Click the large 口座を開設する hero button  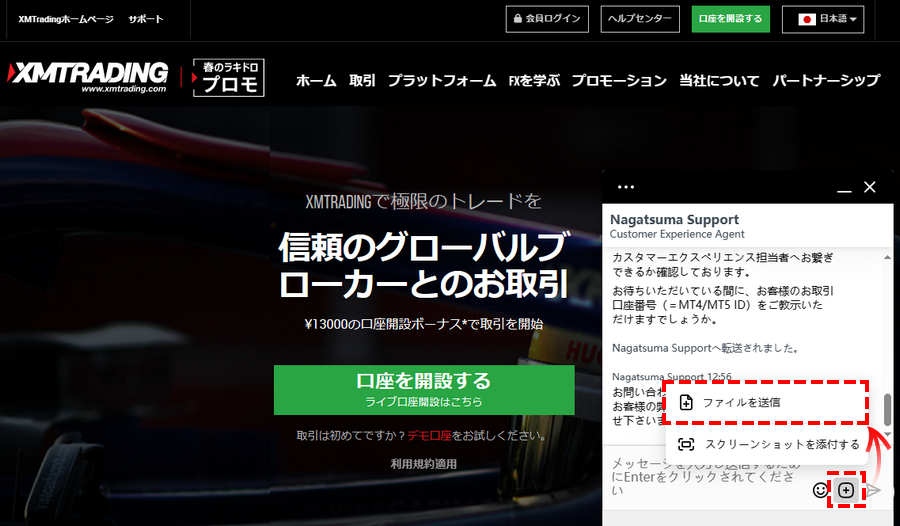pos(424,390)
